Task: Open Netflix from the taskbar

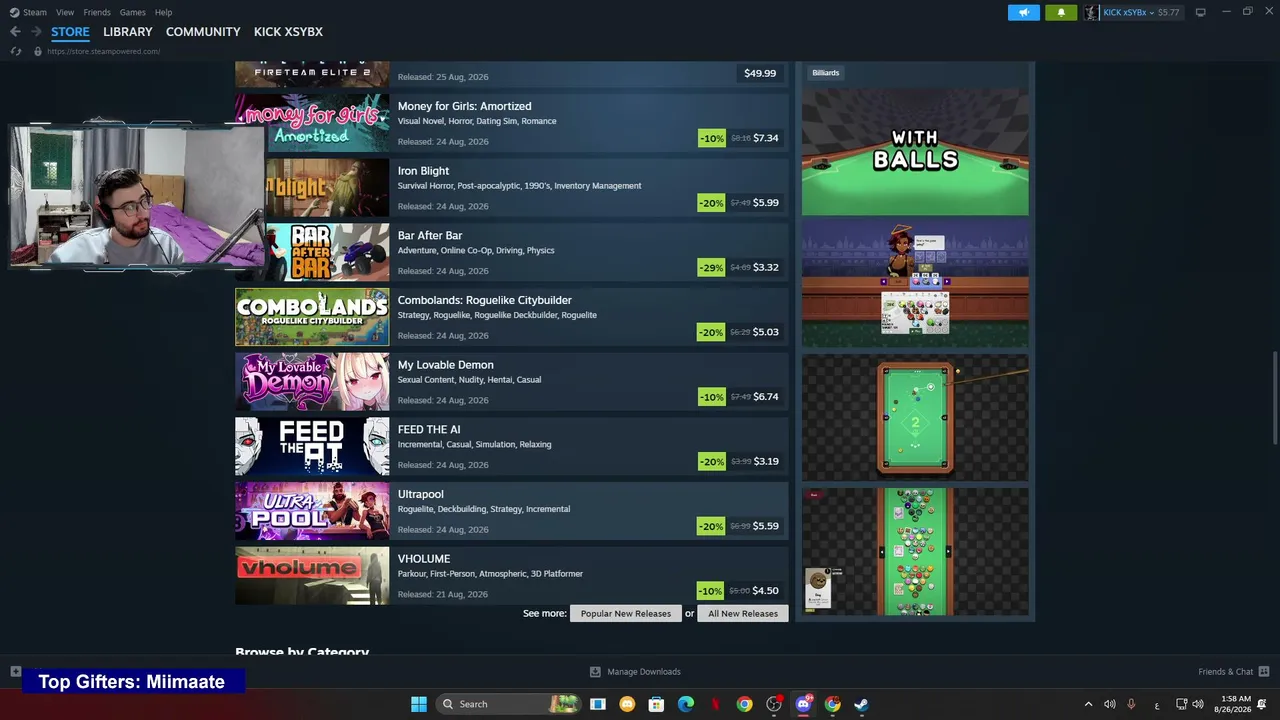Action: [715, 704]
